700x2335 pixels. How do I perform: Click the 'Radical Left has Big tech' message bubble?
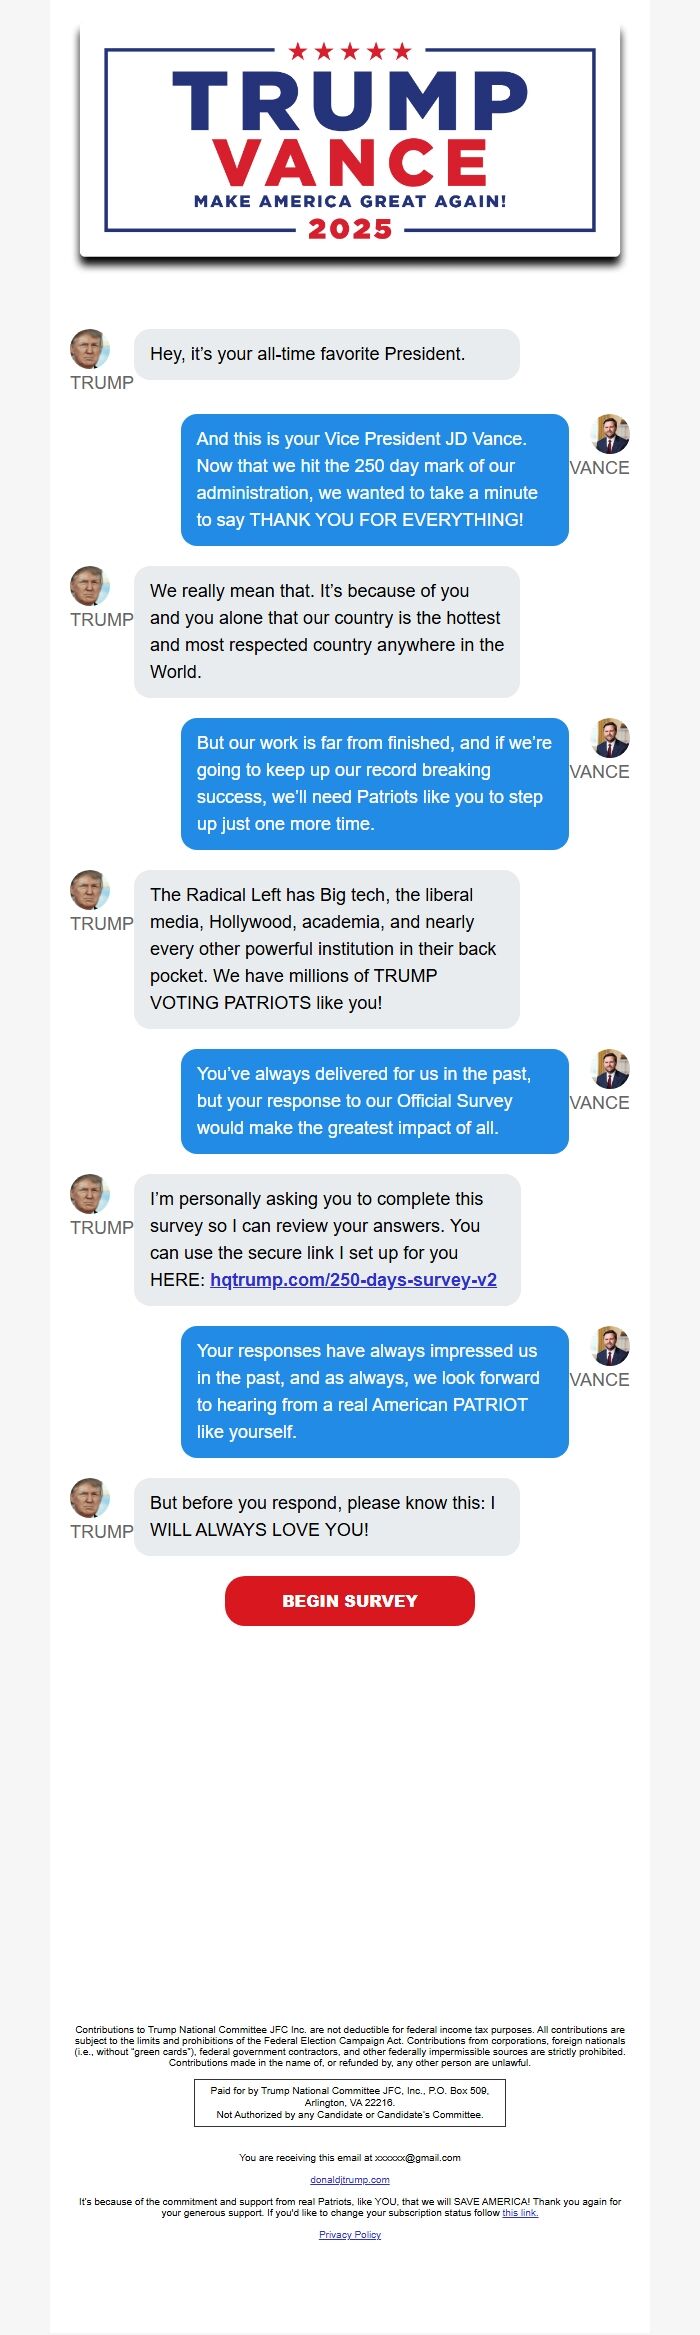[x=326, y=948]
